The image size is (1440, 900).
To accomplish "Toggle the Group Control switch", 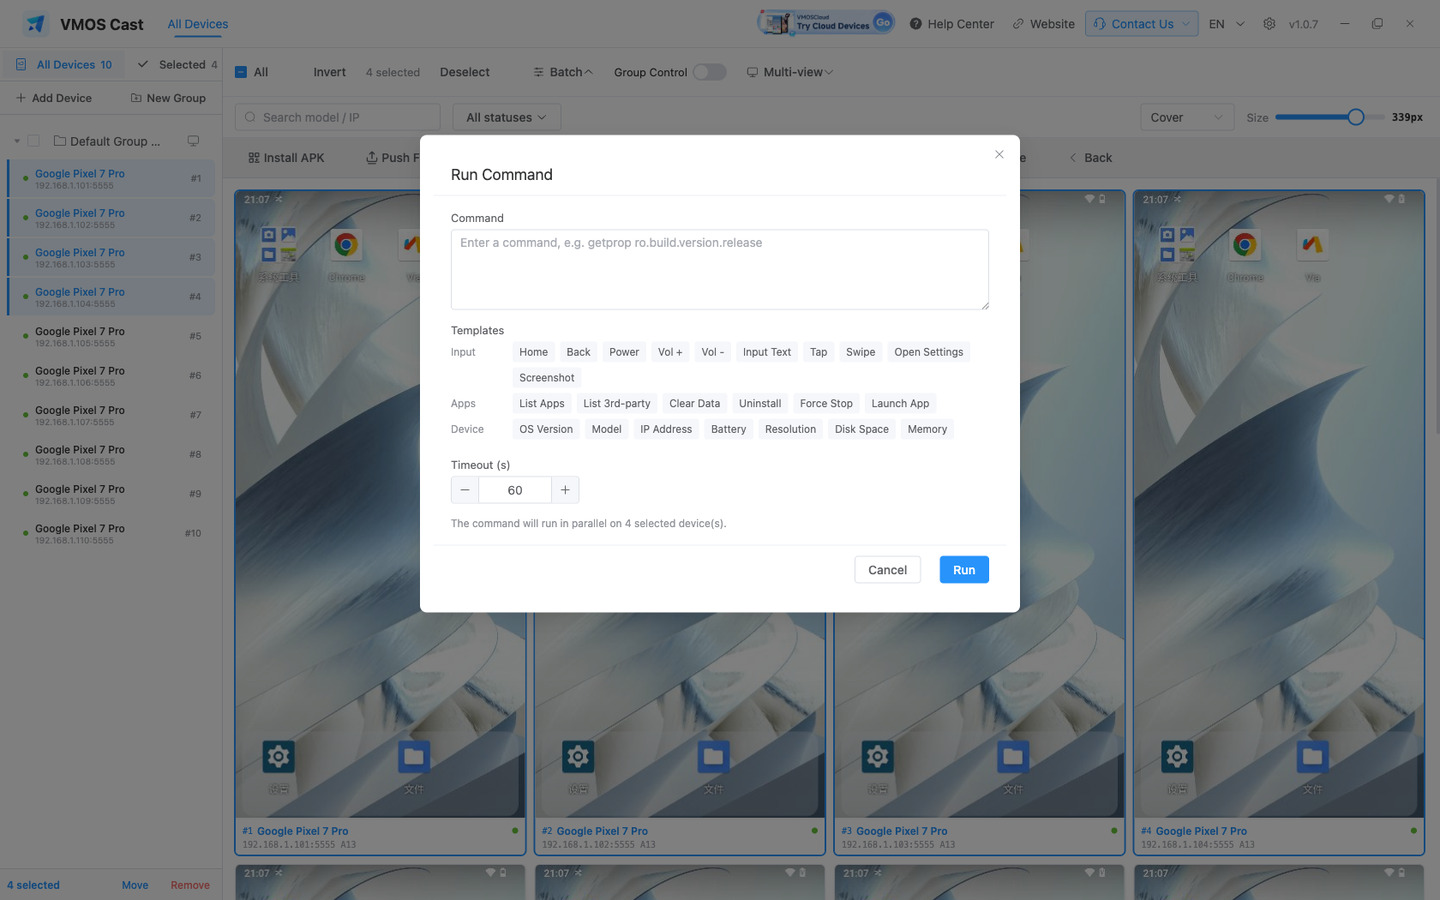I will click(709, 72).
